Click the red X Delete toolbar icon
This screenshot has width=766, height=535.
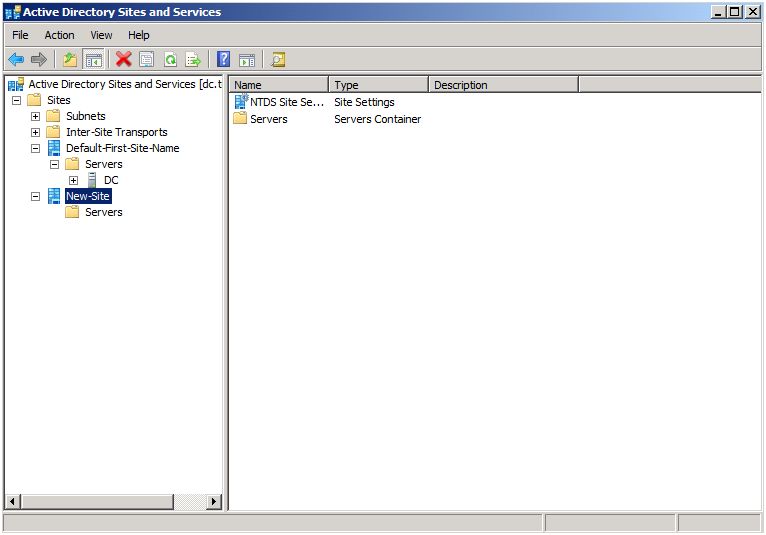[x=124, y=60]
